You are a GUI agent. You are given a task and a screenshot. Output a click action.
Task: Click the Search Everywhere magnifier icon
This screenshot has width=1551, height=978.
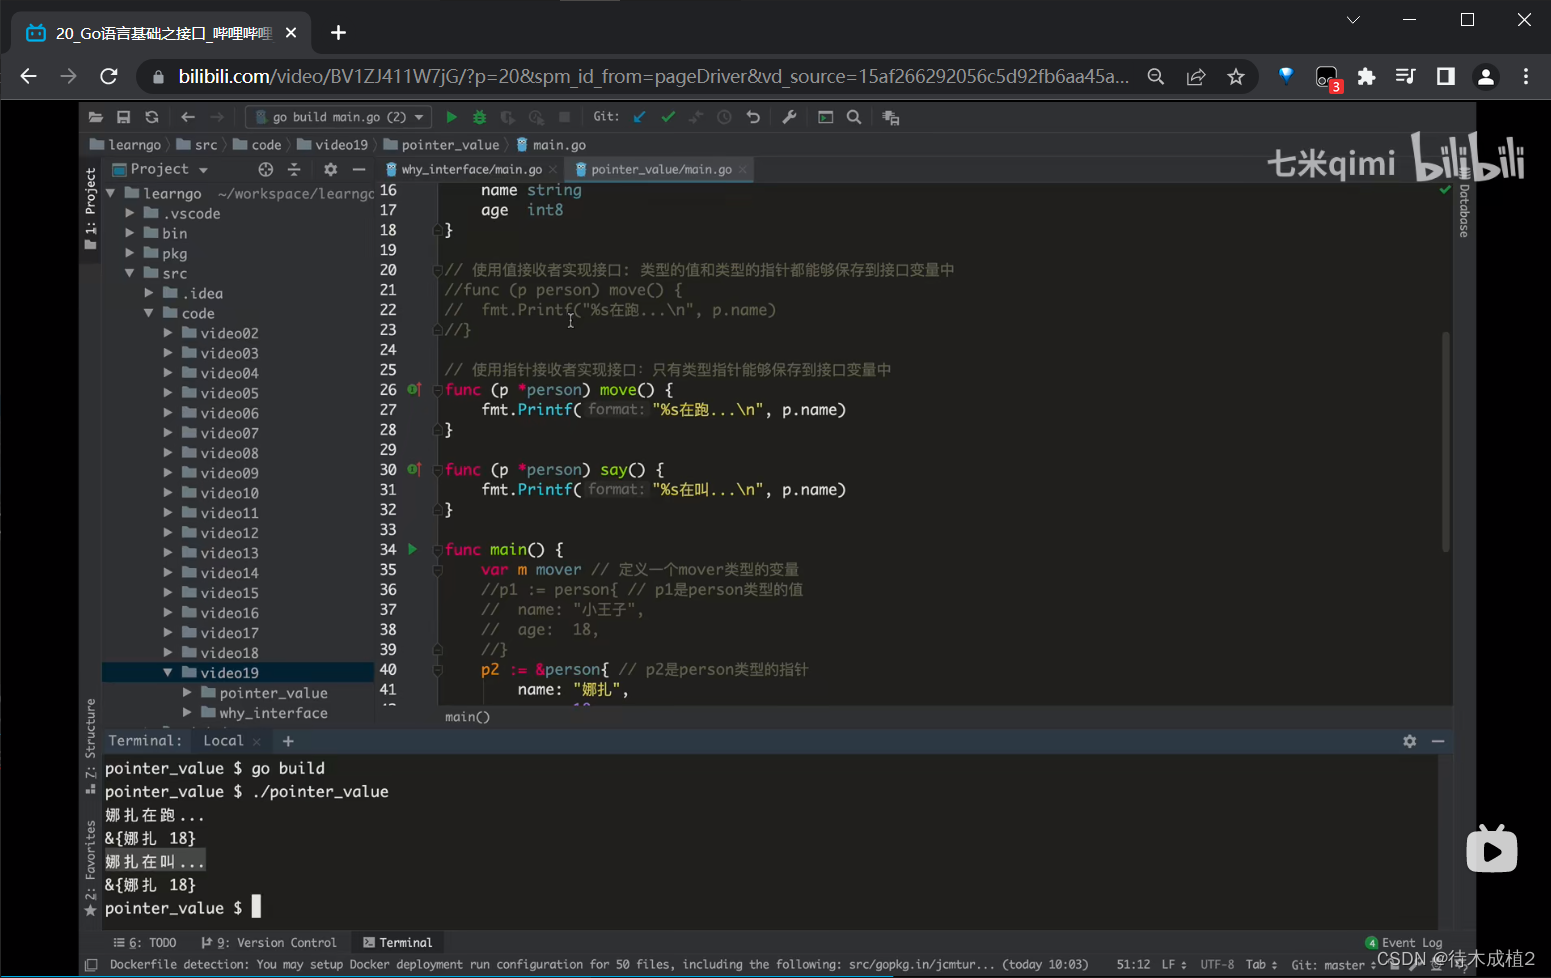854,117
